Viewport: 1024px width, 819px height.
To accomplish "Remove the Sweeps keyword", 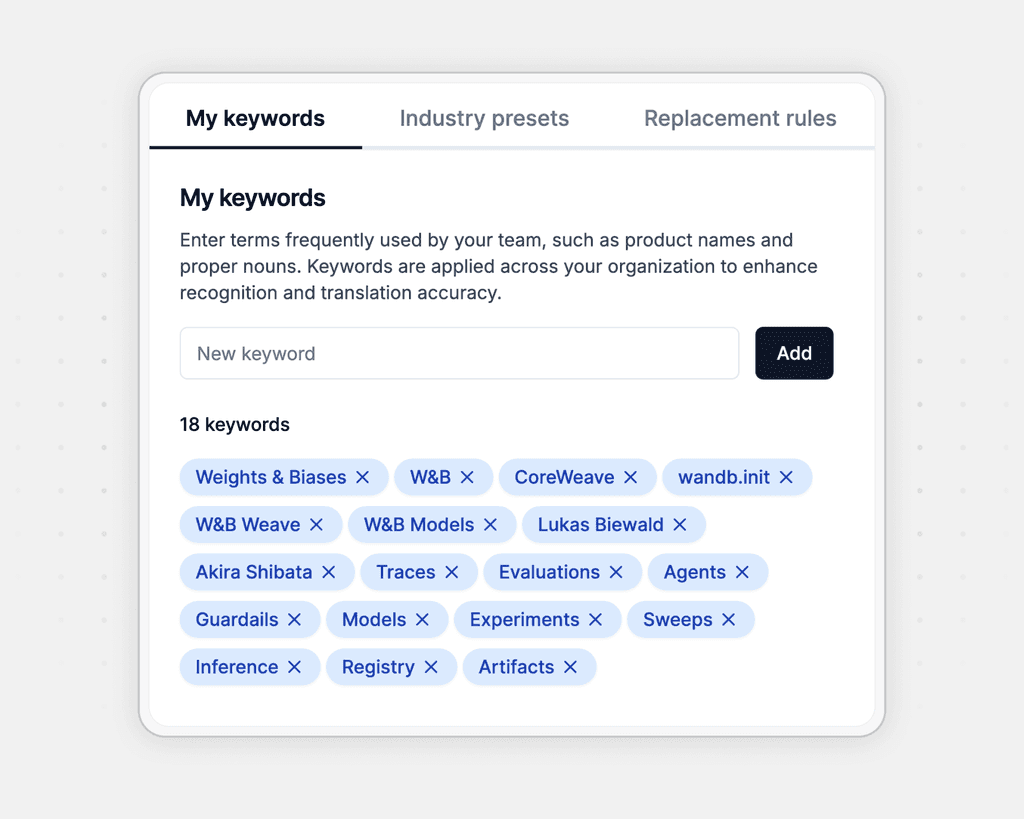I will 729,620.
